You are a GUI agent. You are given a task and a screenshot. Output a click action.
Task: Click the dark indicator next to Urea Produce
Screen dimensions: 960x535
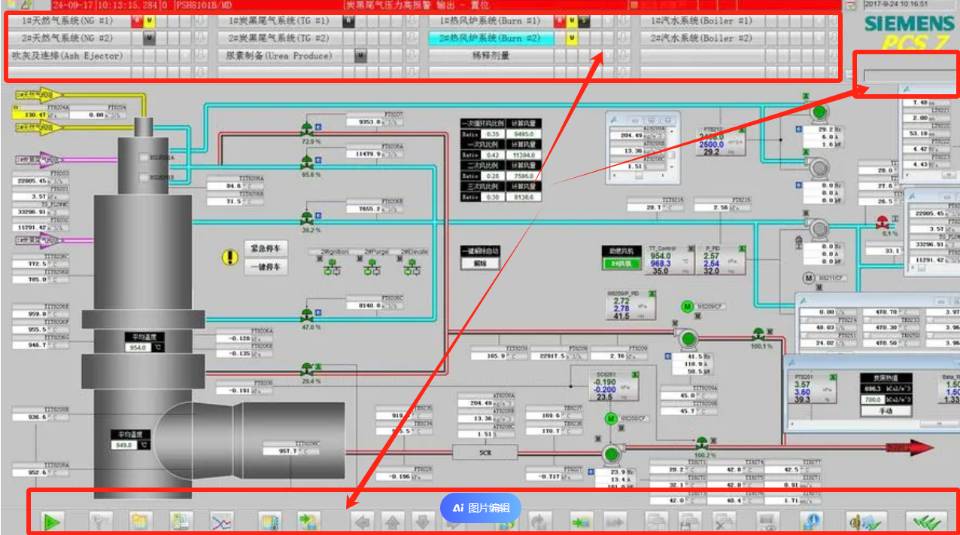tap(361, 56)
